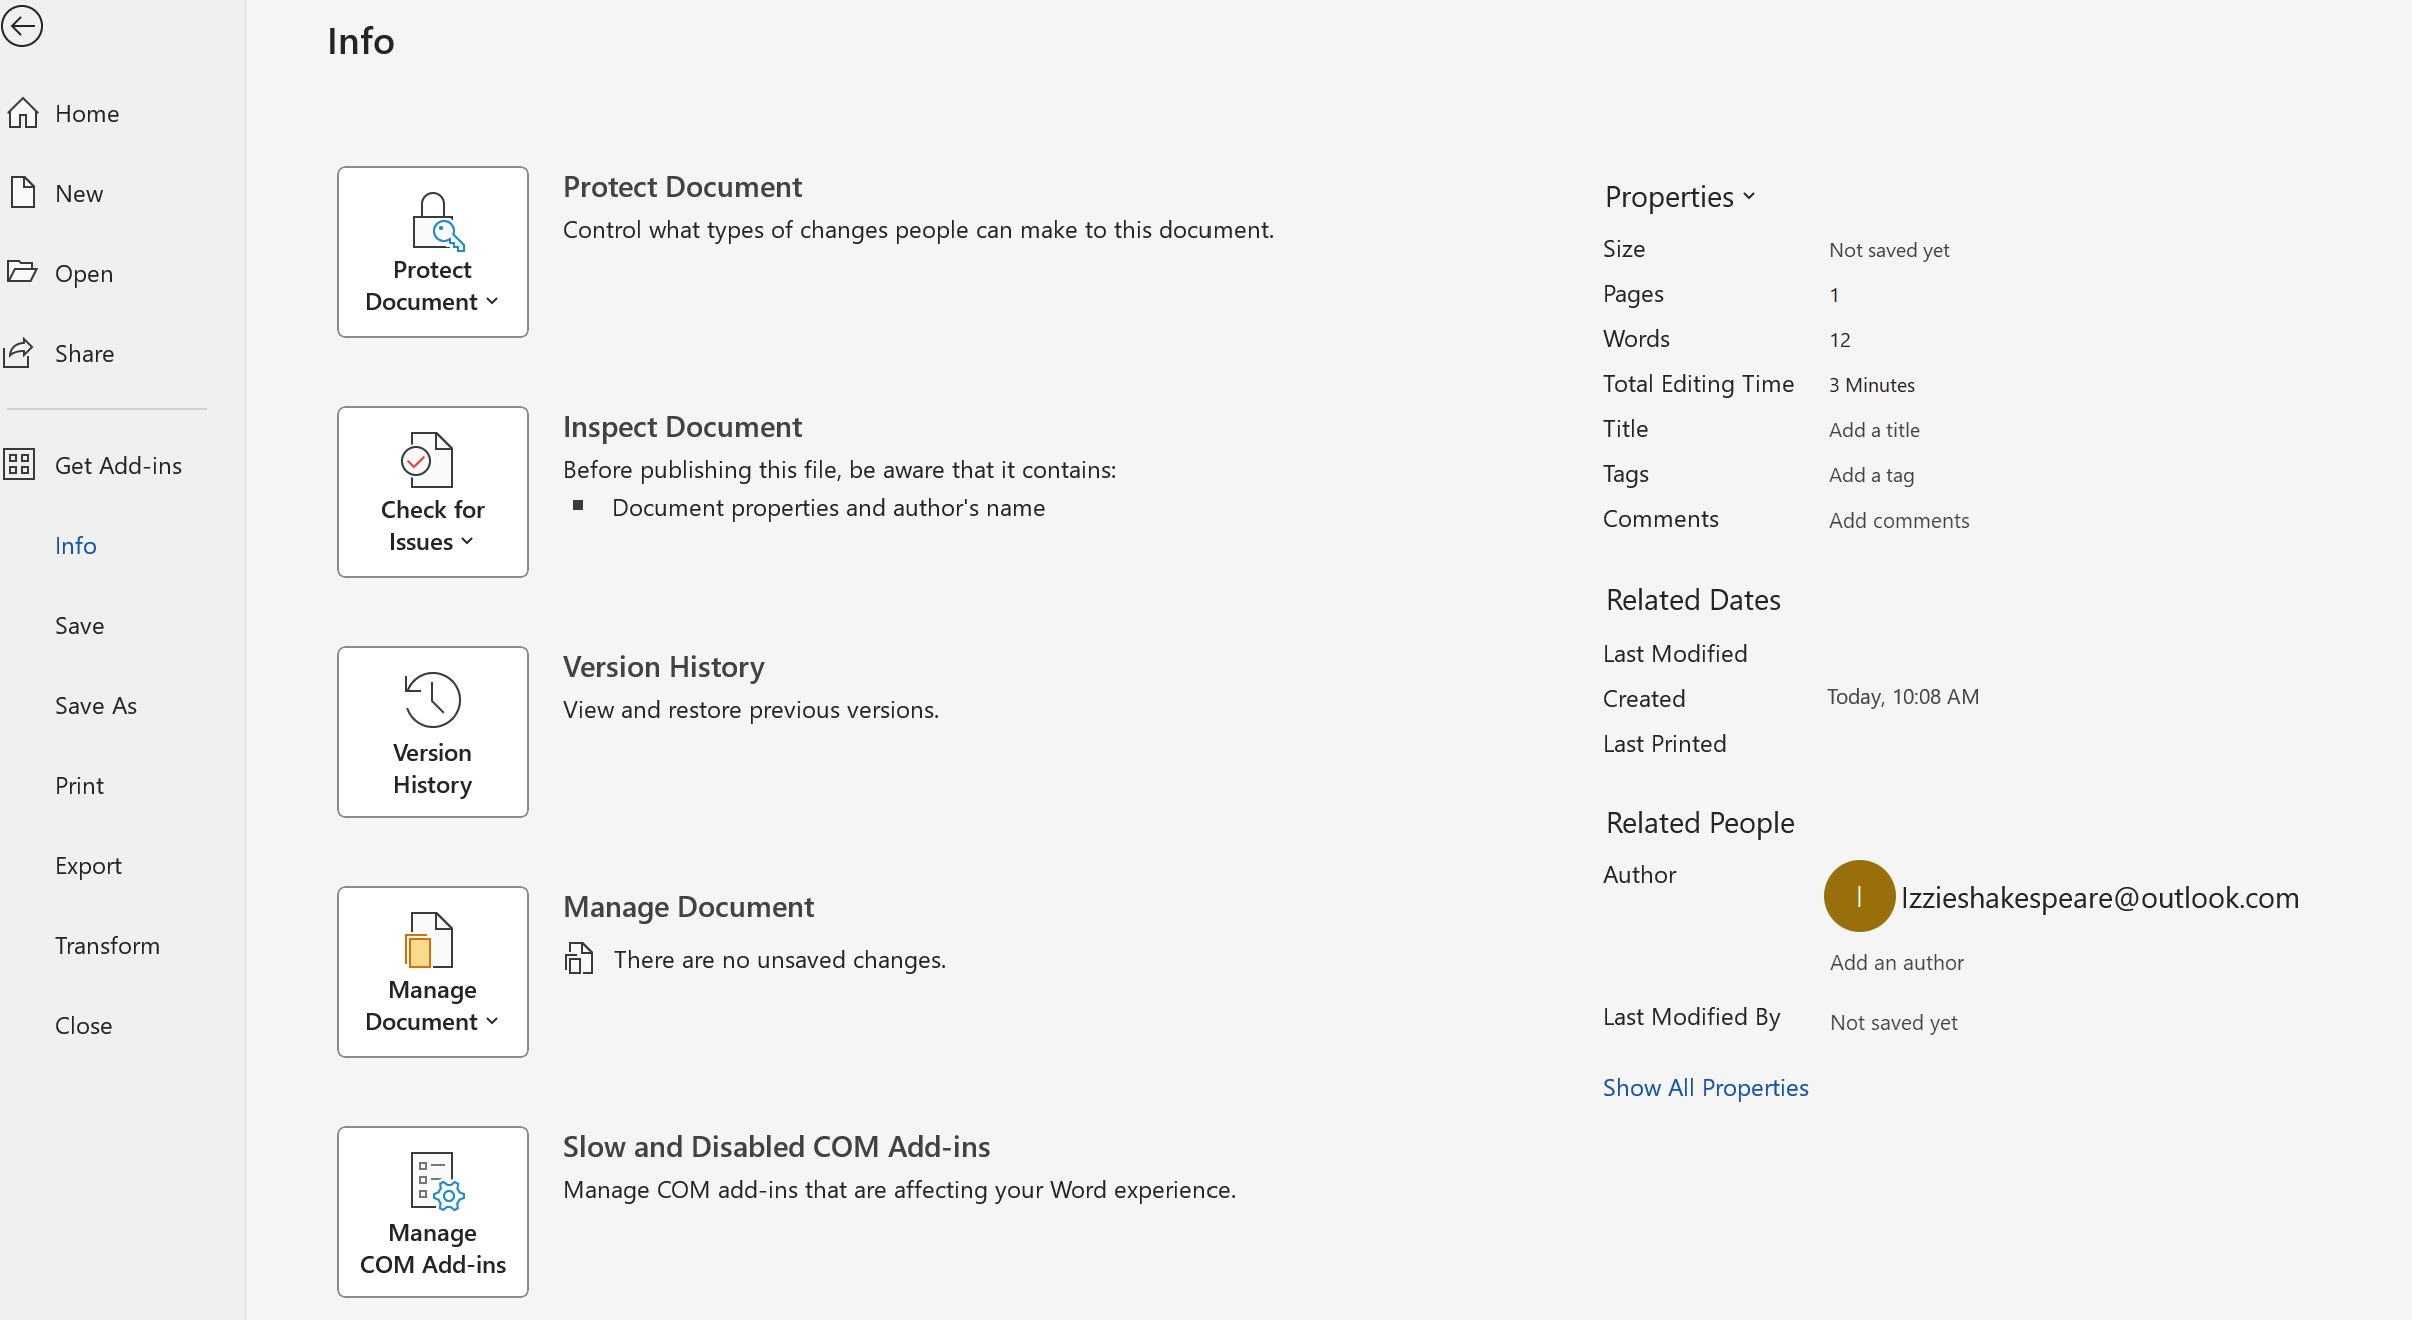Click the New blank page icon

tap(22, 192)
